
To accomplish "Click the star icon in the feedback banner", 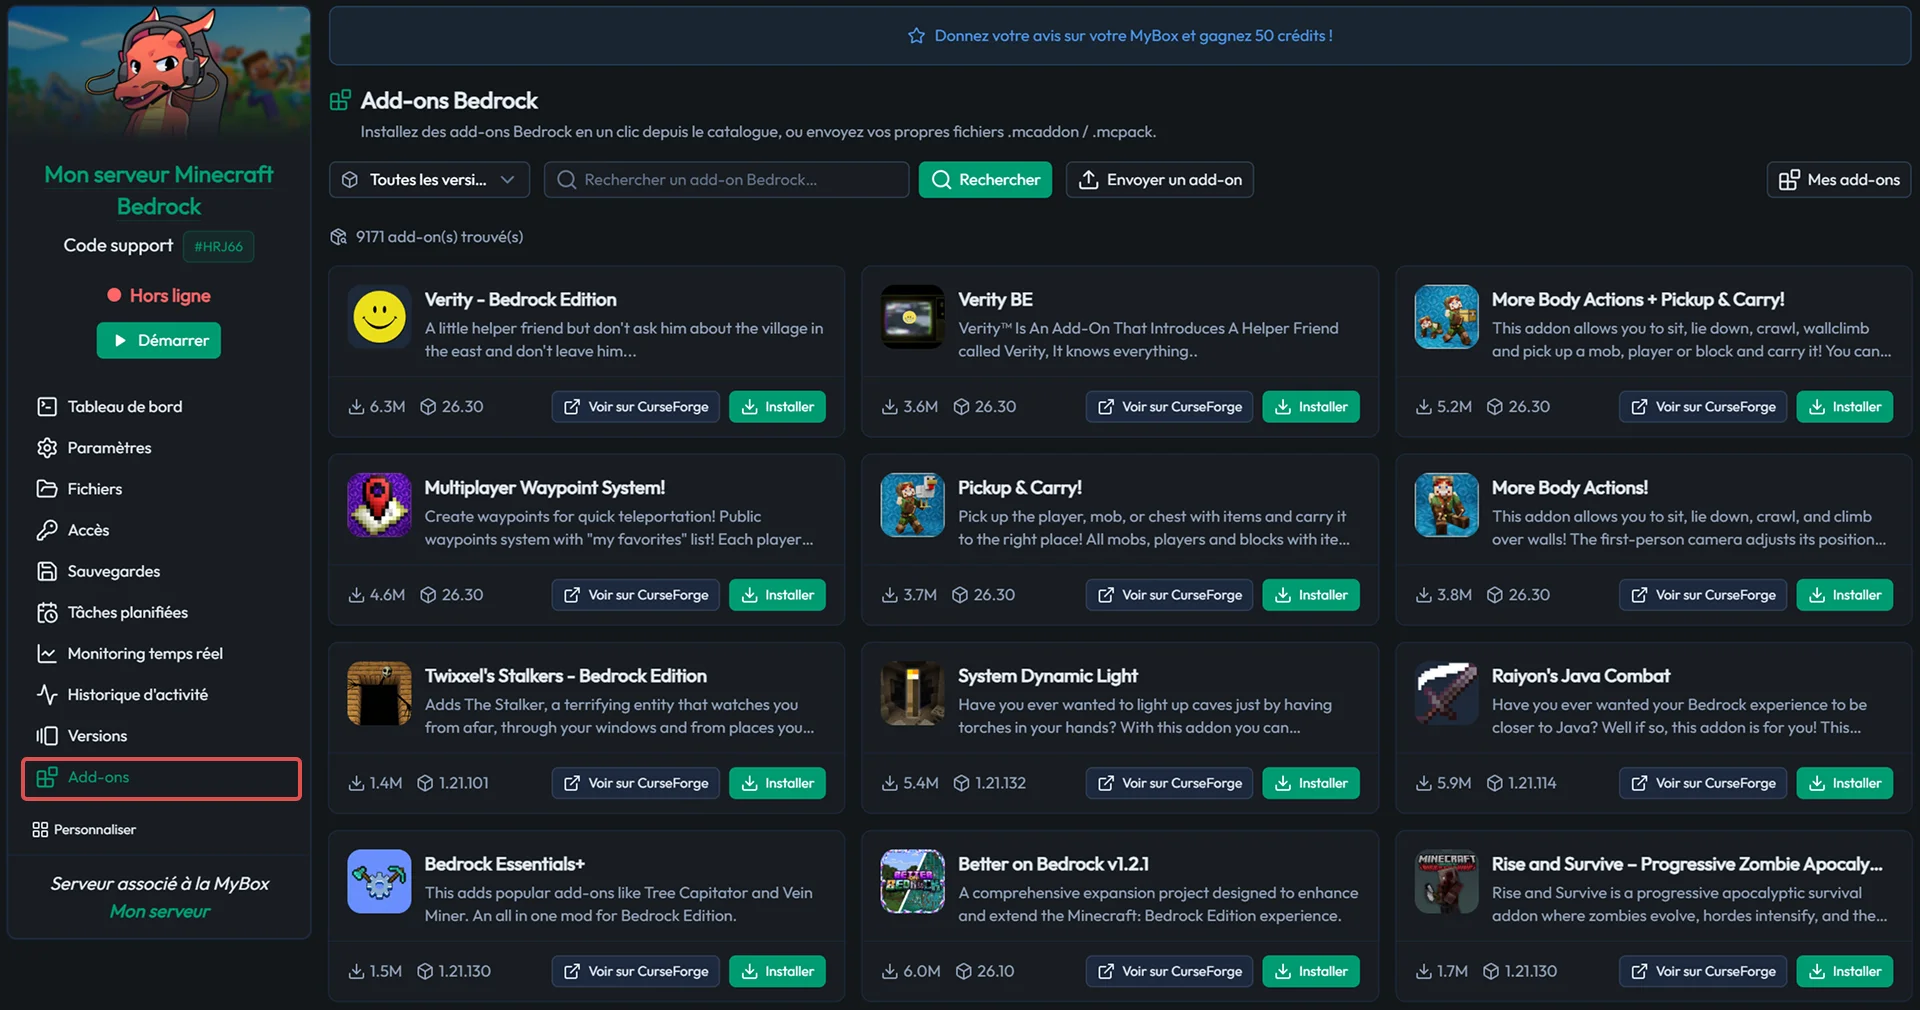I will (916, 36).
